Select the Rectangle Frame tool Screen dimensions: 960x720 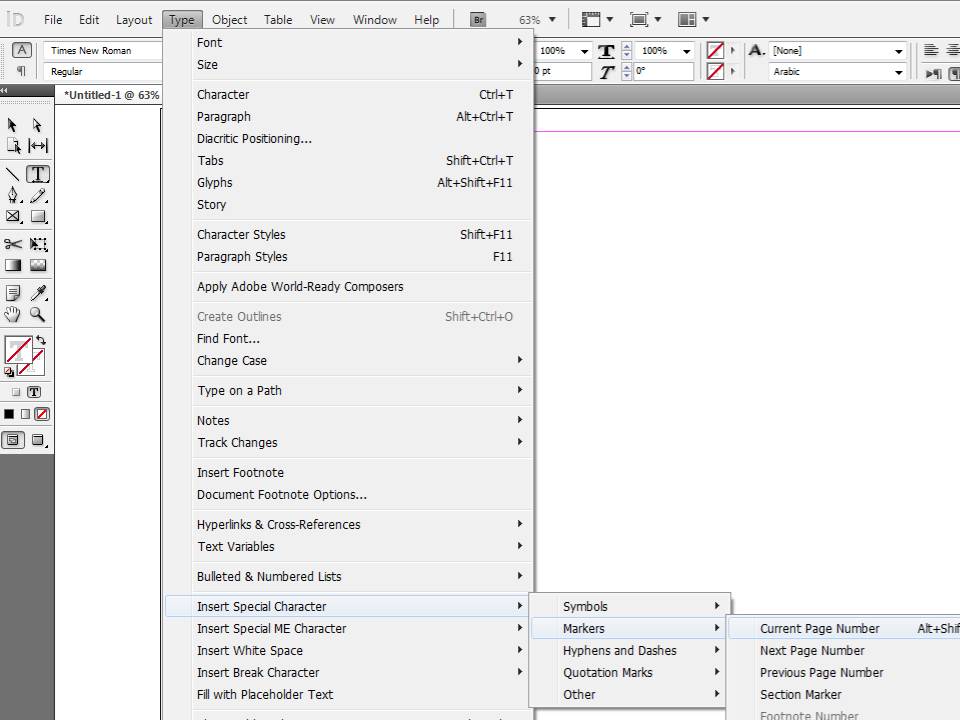point(13,216)
